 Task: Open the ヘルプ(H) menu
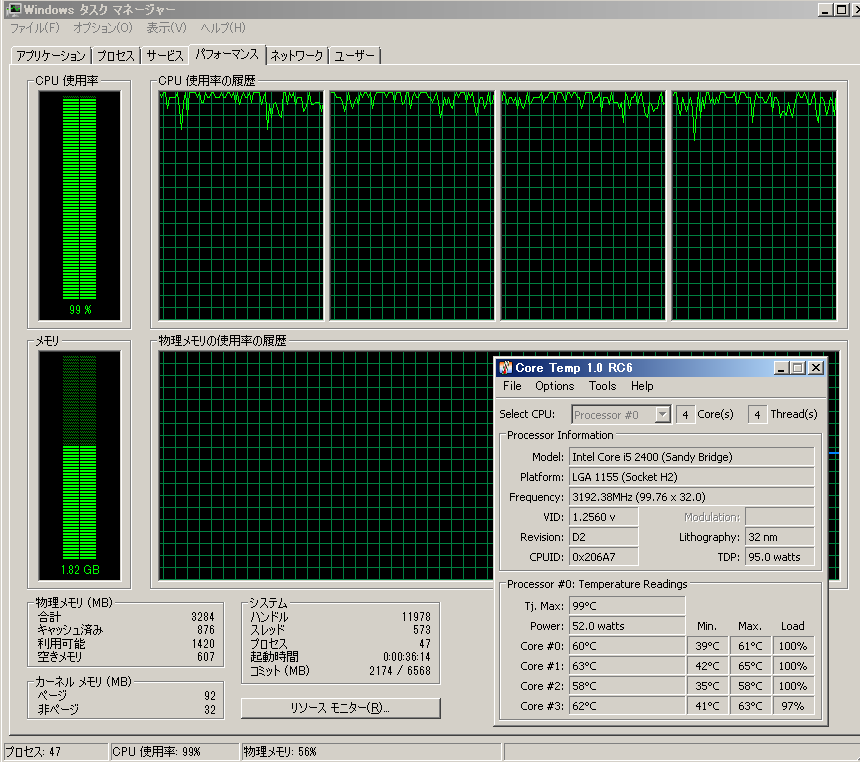click(223, 27)
